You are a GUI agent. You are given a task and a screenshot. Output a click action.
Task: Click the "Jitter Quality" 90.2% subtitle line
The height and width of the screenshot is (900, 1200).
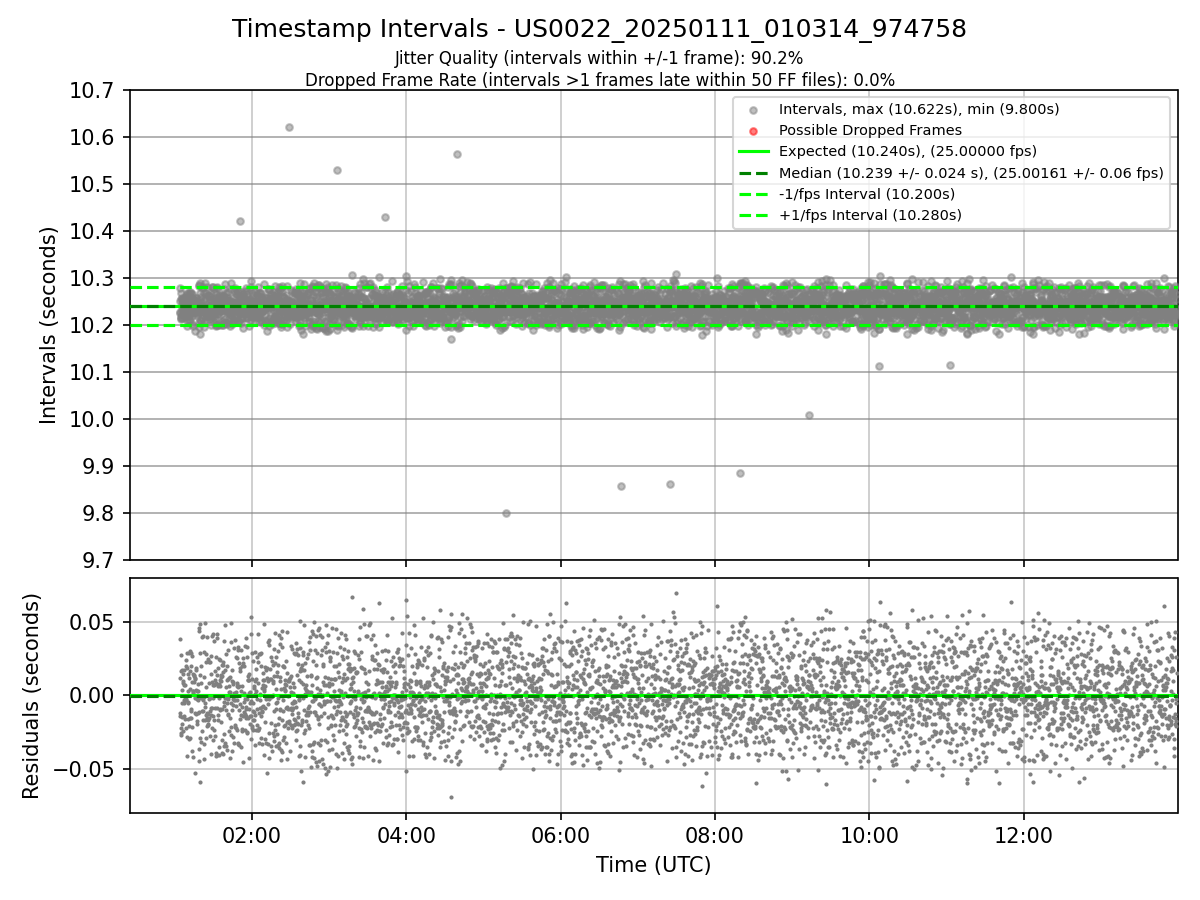pyautogui.click(x=599, y=58)
